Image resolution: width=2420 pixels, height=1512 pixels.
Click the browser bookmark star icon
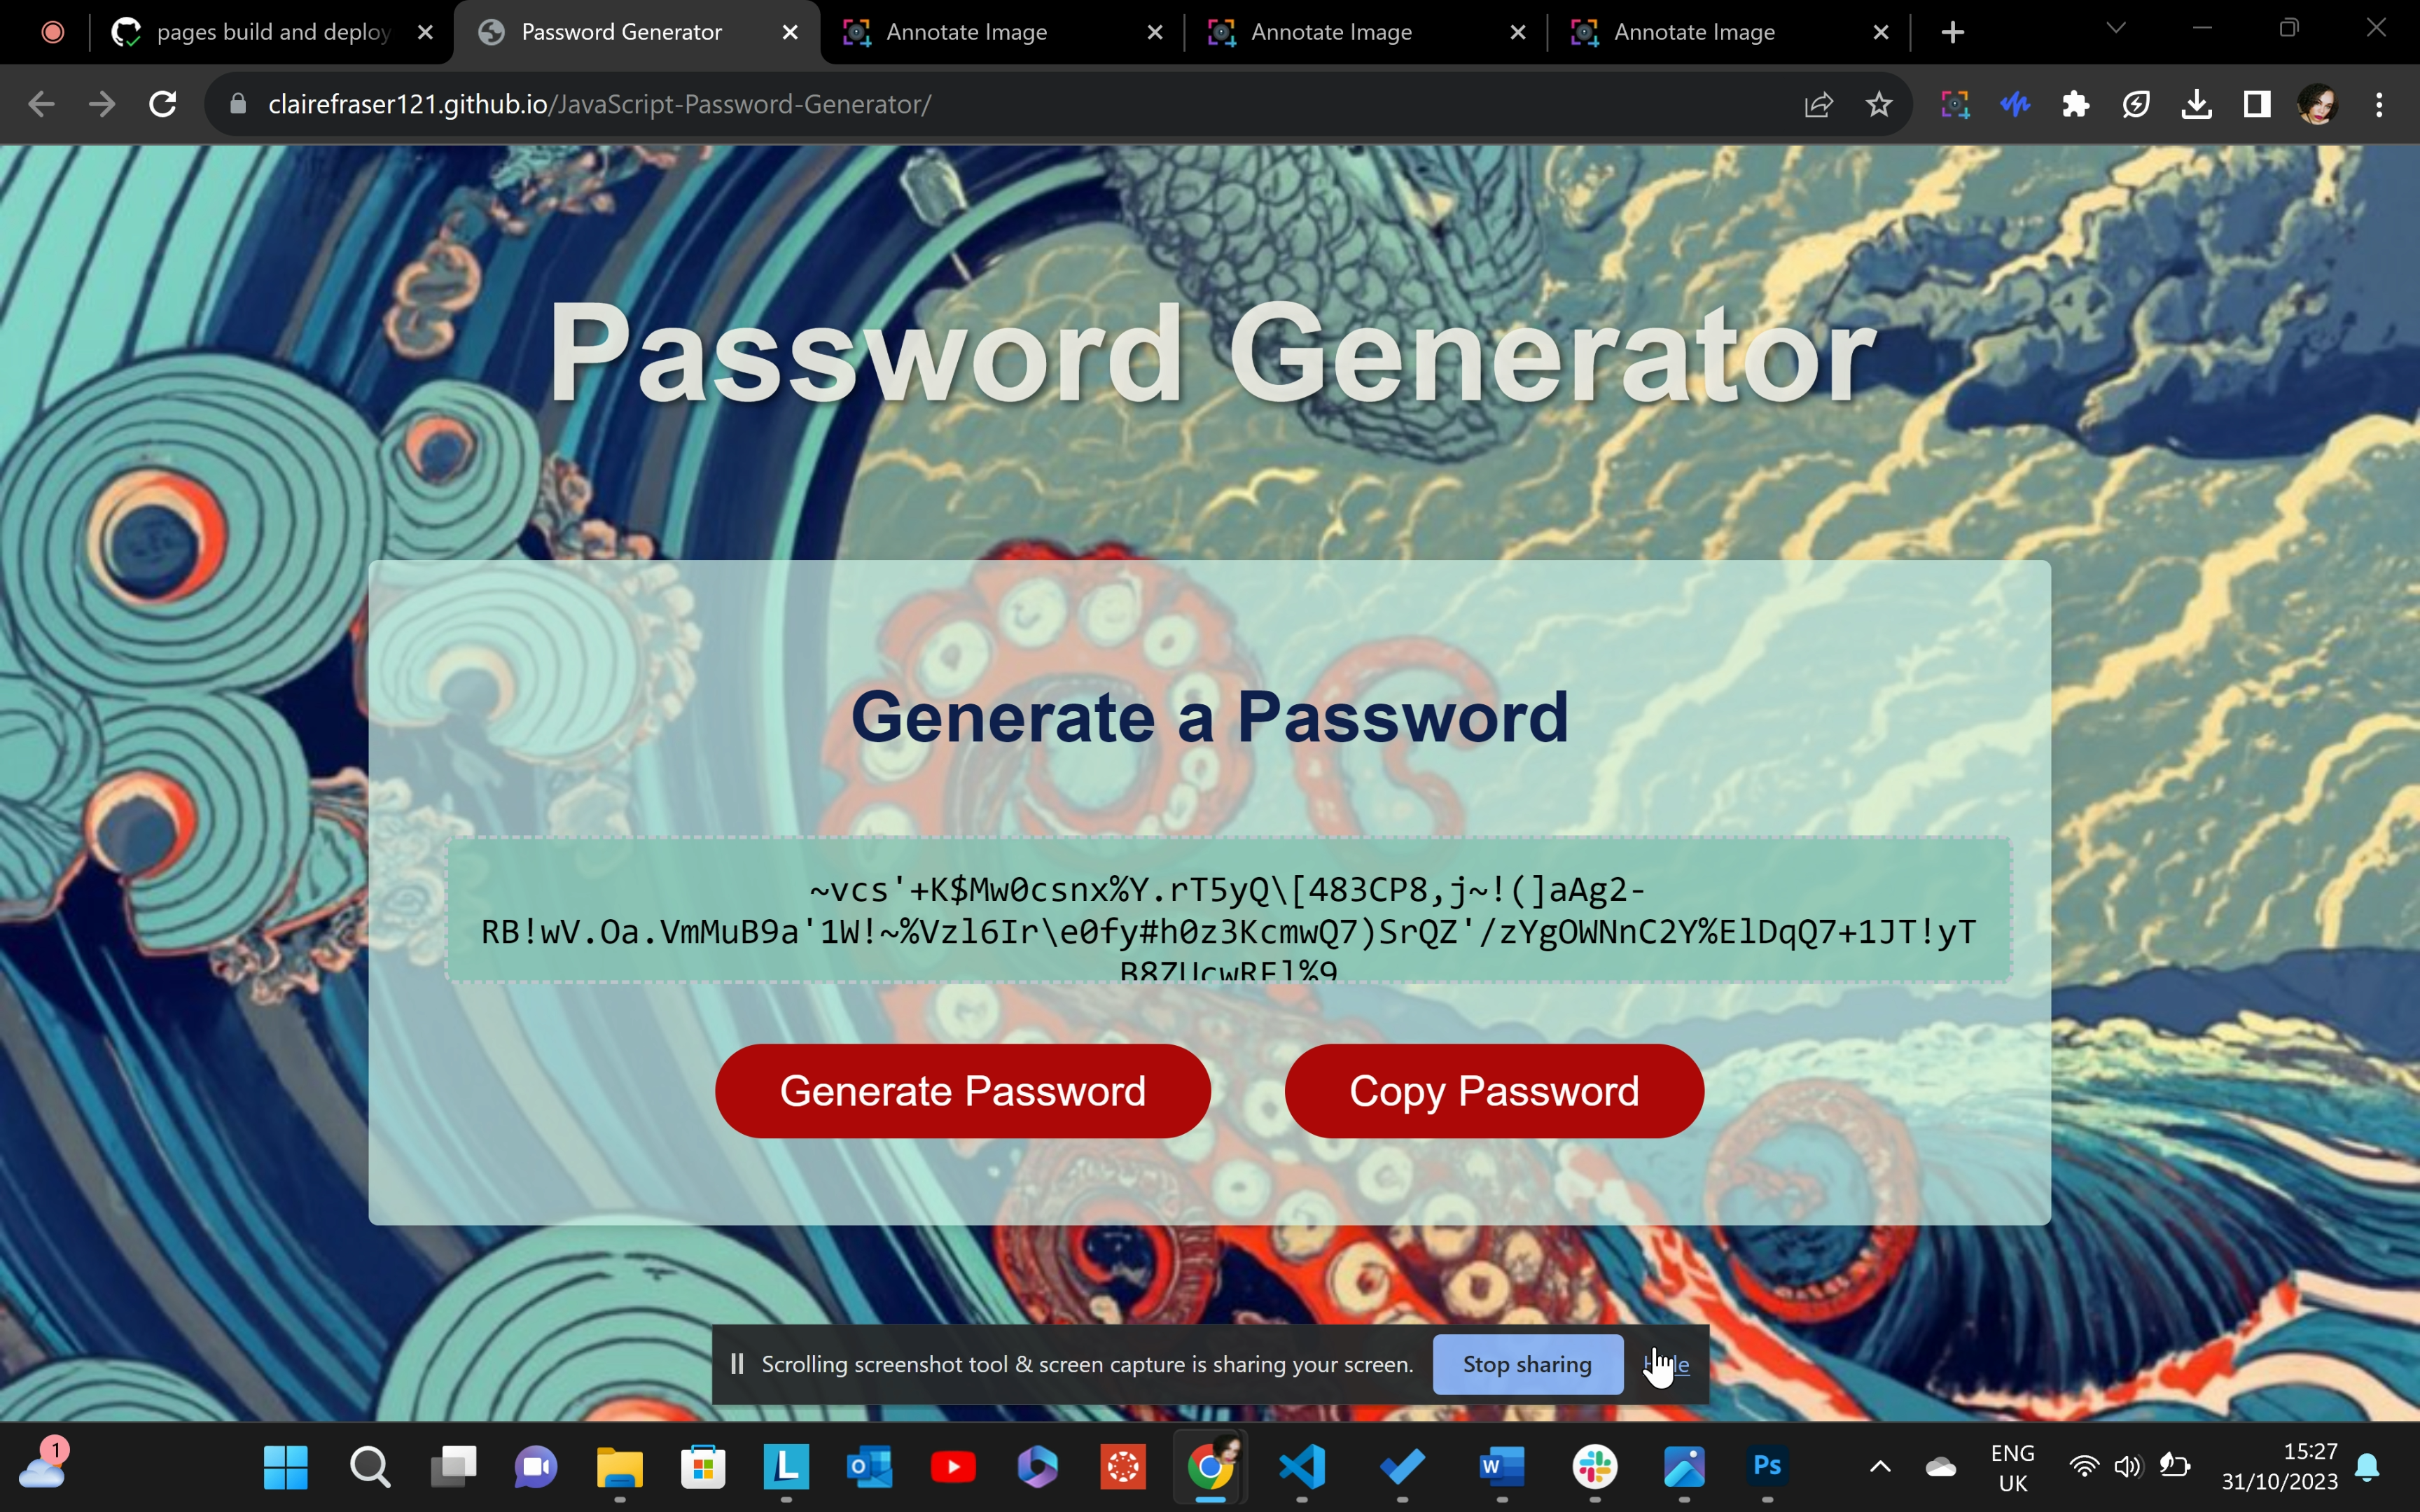[x=1880, y=104]
